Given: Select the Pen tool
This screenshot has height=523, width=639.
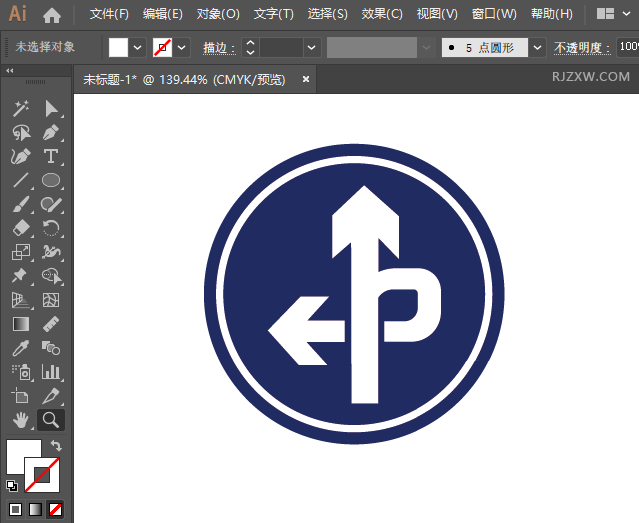Looking at the screenshot, I should 51,133.
